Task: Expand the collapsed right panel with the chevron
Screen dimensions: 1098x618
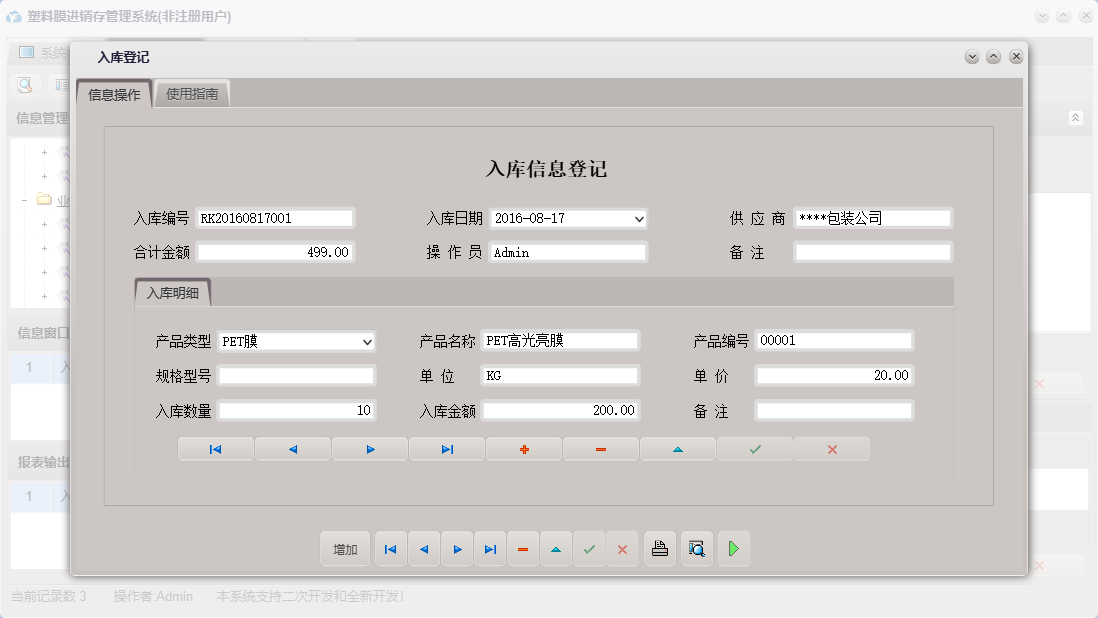Action: point(1076,117)
